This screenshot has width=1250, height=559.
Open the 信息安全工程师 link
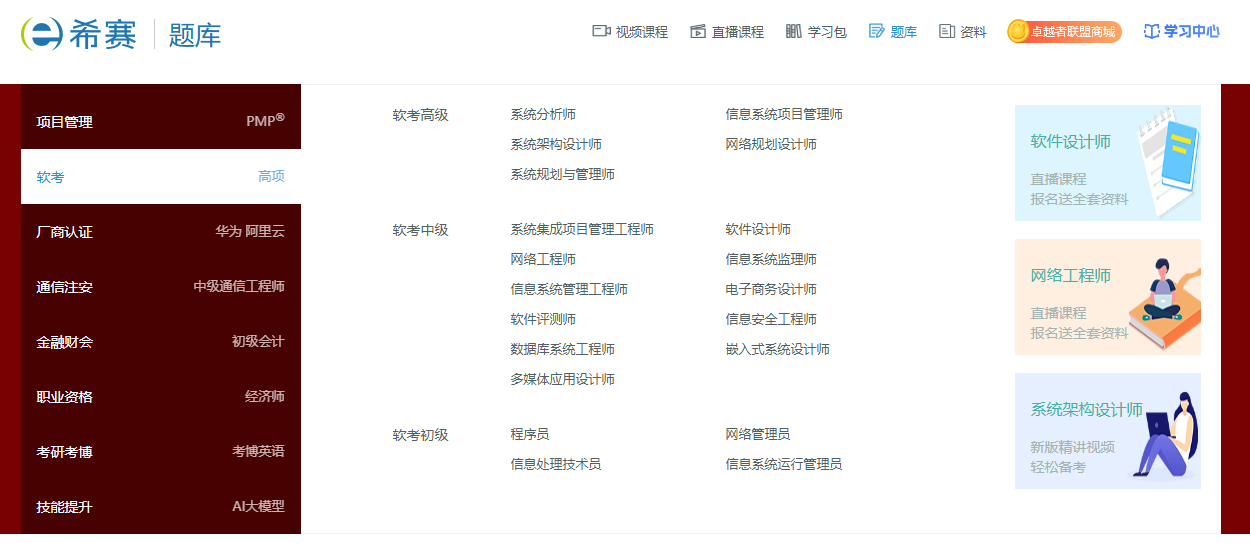point(771,320)
